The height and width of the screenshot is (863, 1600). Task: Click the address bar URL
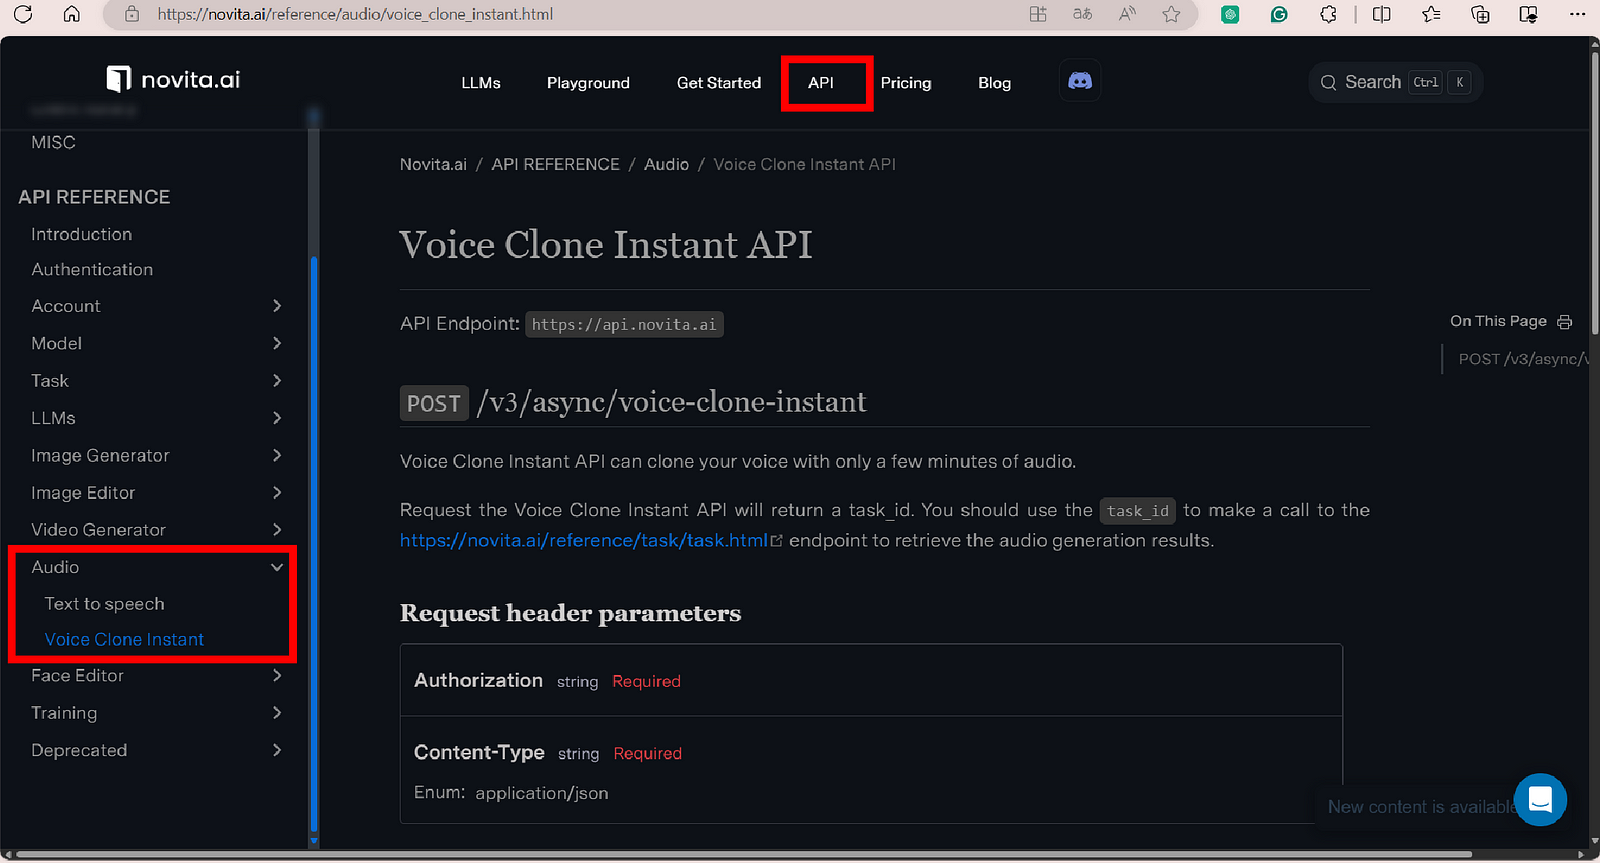pyautogui.click(x=355, y=14)
